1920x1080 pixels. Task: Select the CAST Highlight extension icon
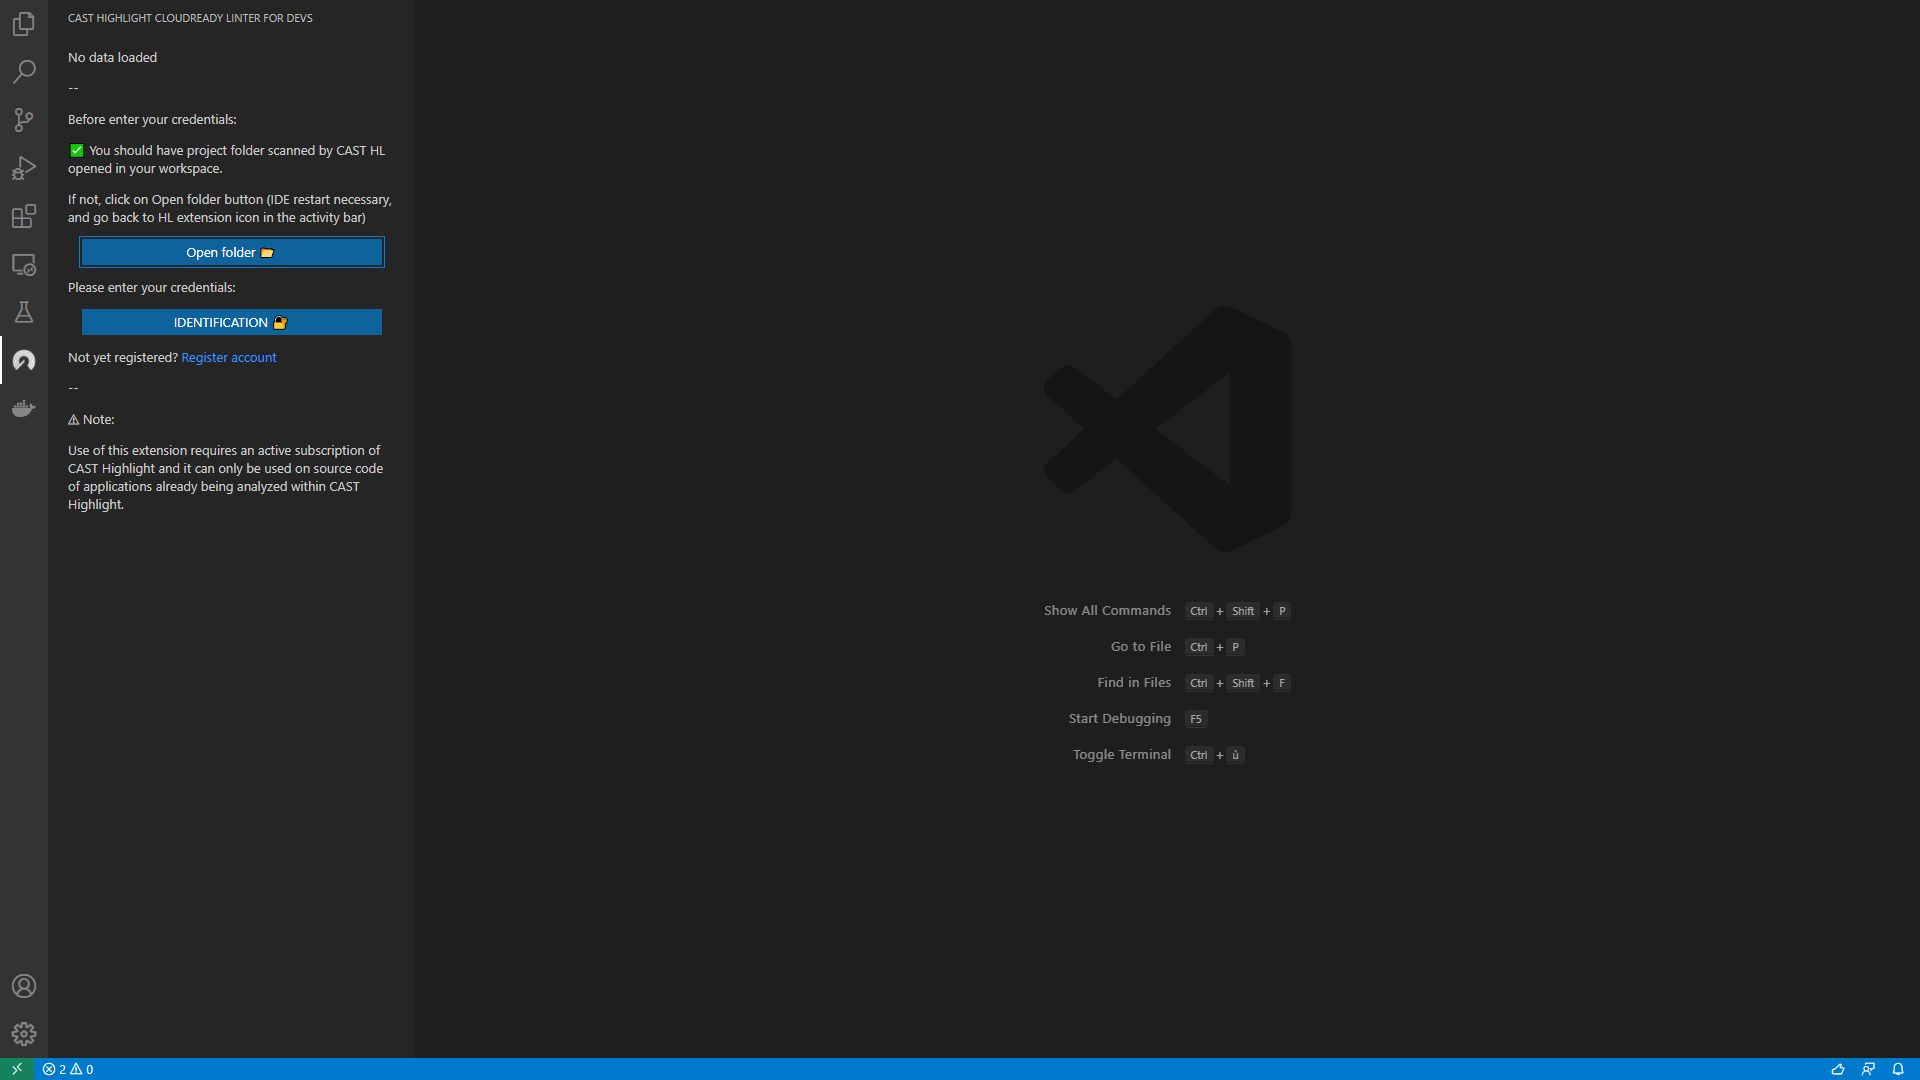pyautogui.click(x=24, y=360)
